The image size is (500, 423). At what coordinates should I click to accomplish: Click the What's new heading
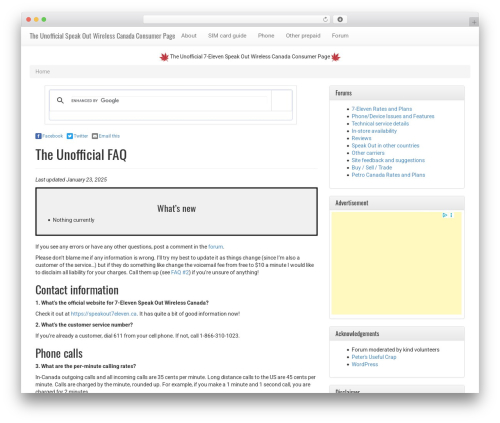(176, 209)
